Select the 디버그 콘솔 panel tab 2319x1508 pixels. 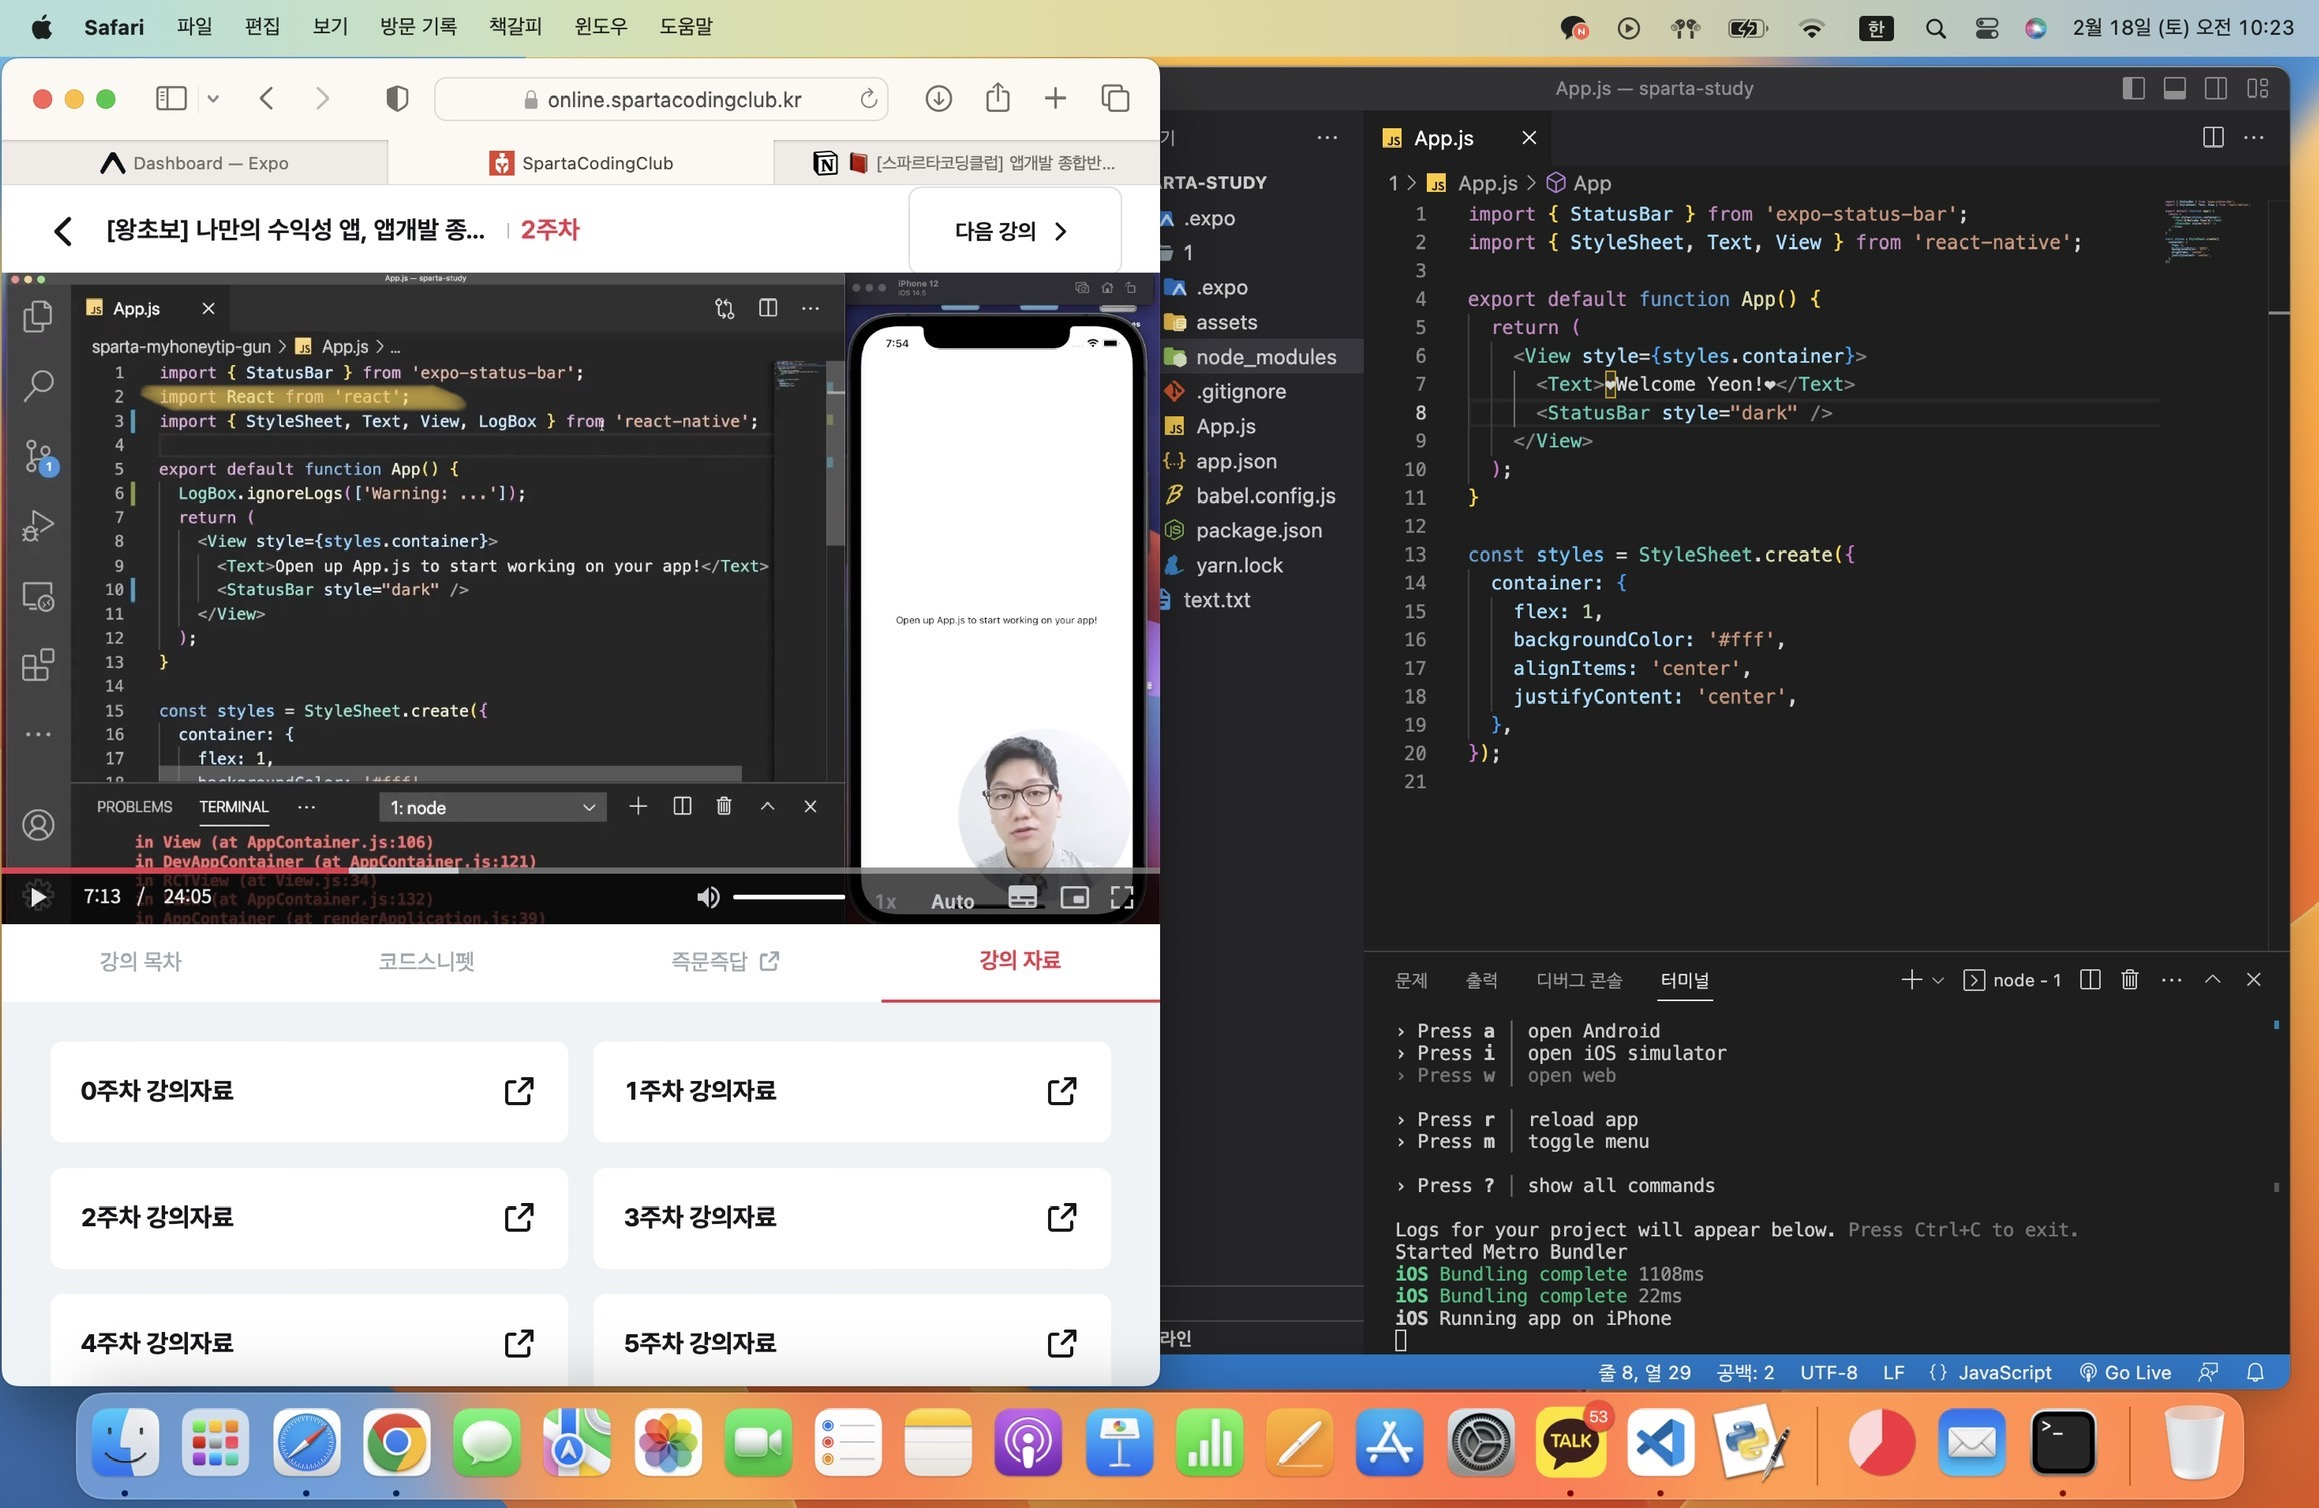point(1579,980)
